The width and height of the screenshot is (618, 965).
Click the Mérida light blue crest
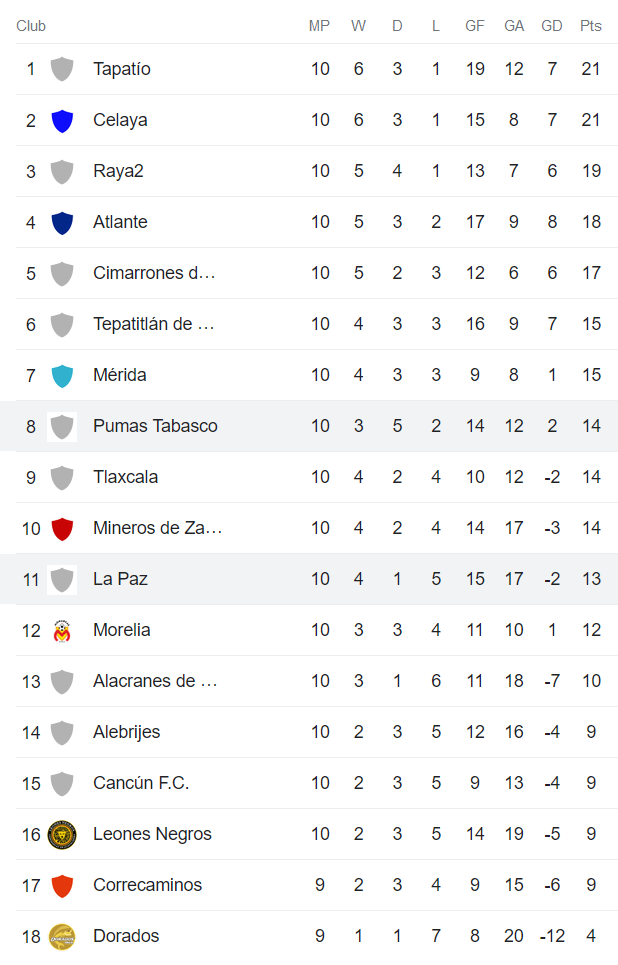click(x=62, y=376)
